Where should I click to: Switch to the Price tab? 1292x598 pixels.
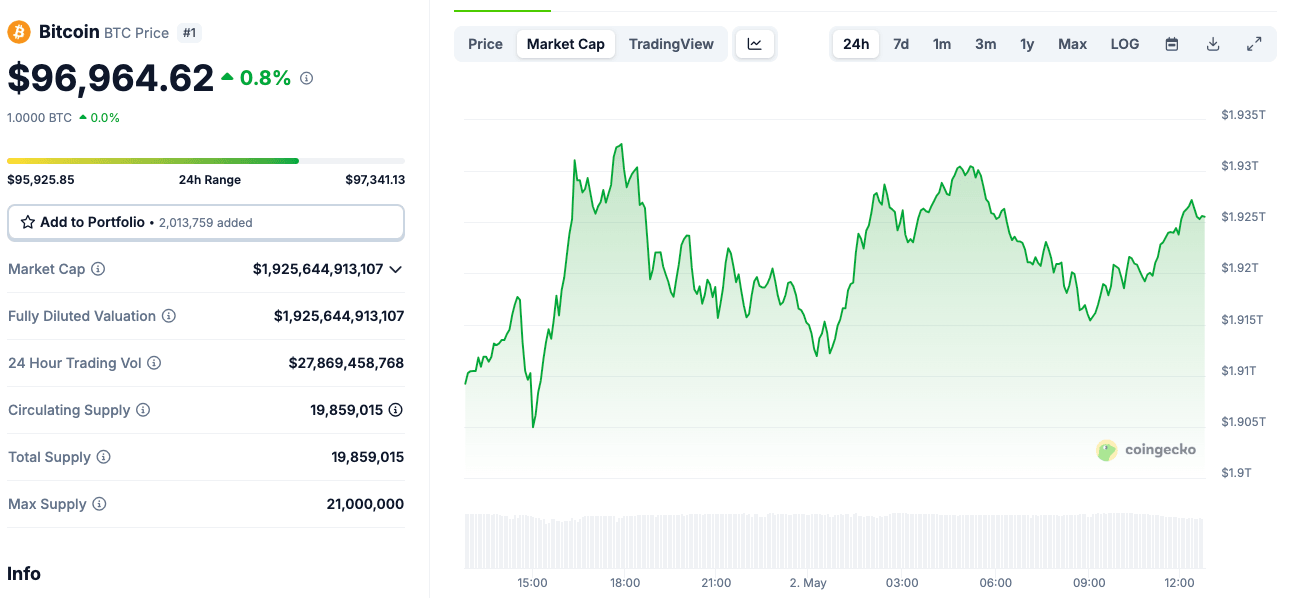[x=485, y=44]
